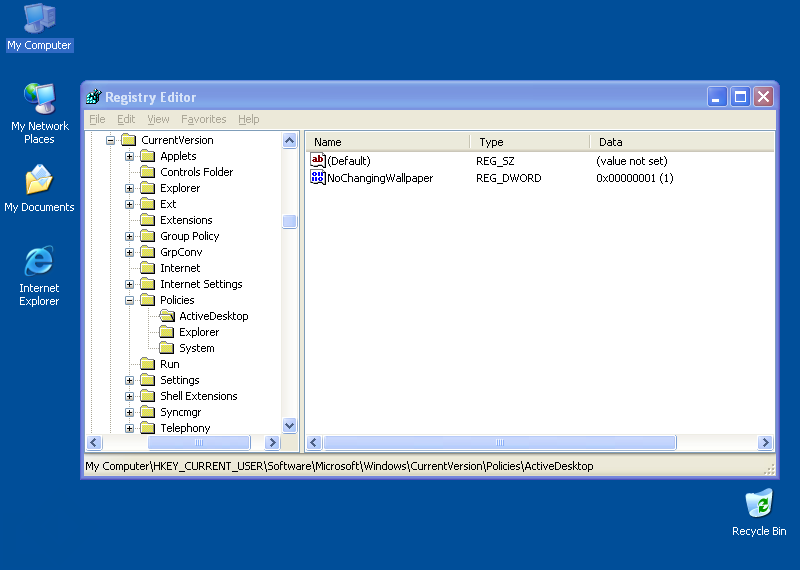This screenshot has height=570, width=800.
Task: Select the NoChangingWallpaper value name
Action: coord(380,178)
